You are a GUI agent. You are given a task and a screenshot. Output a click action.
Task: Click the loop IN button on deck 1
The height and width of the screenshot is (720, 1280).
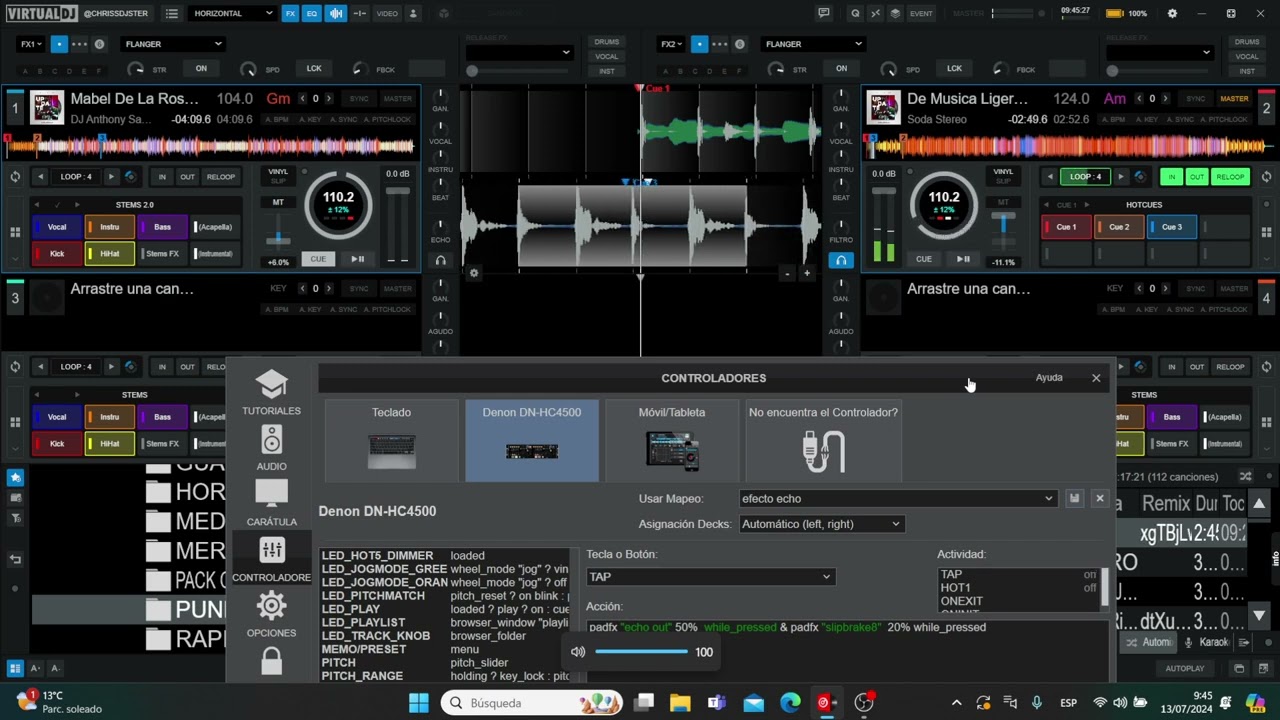coord(162,177)
